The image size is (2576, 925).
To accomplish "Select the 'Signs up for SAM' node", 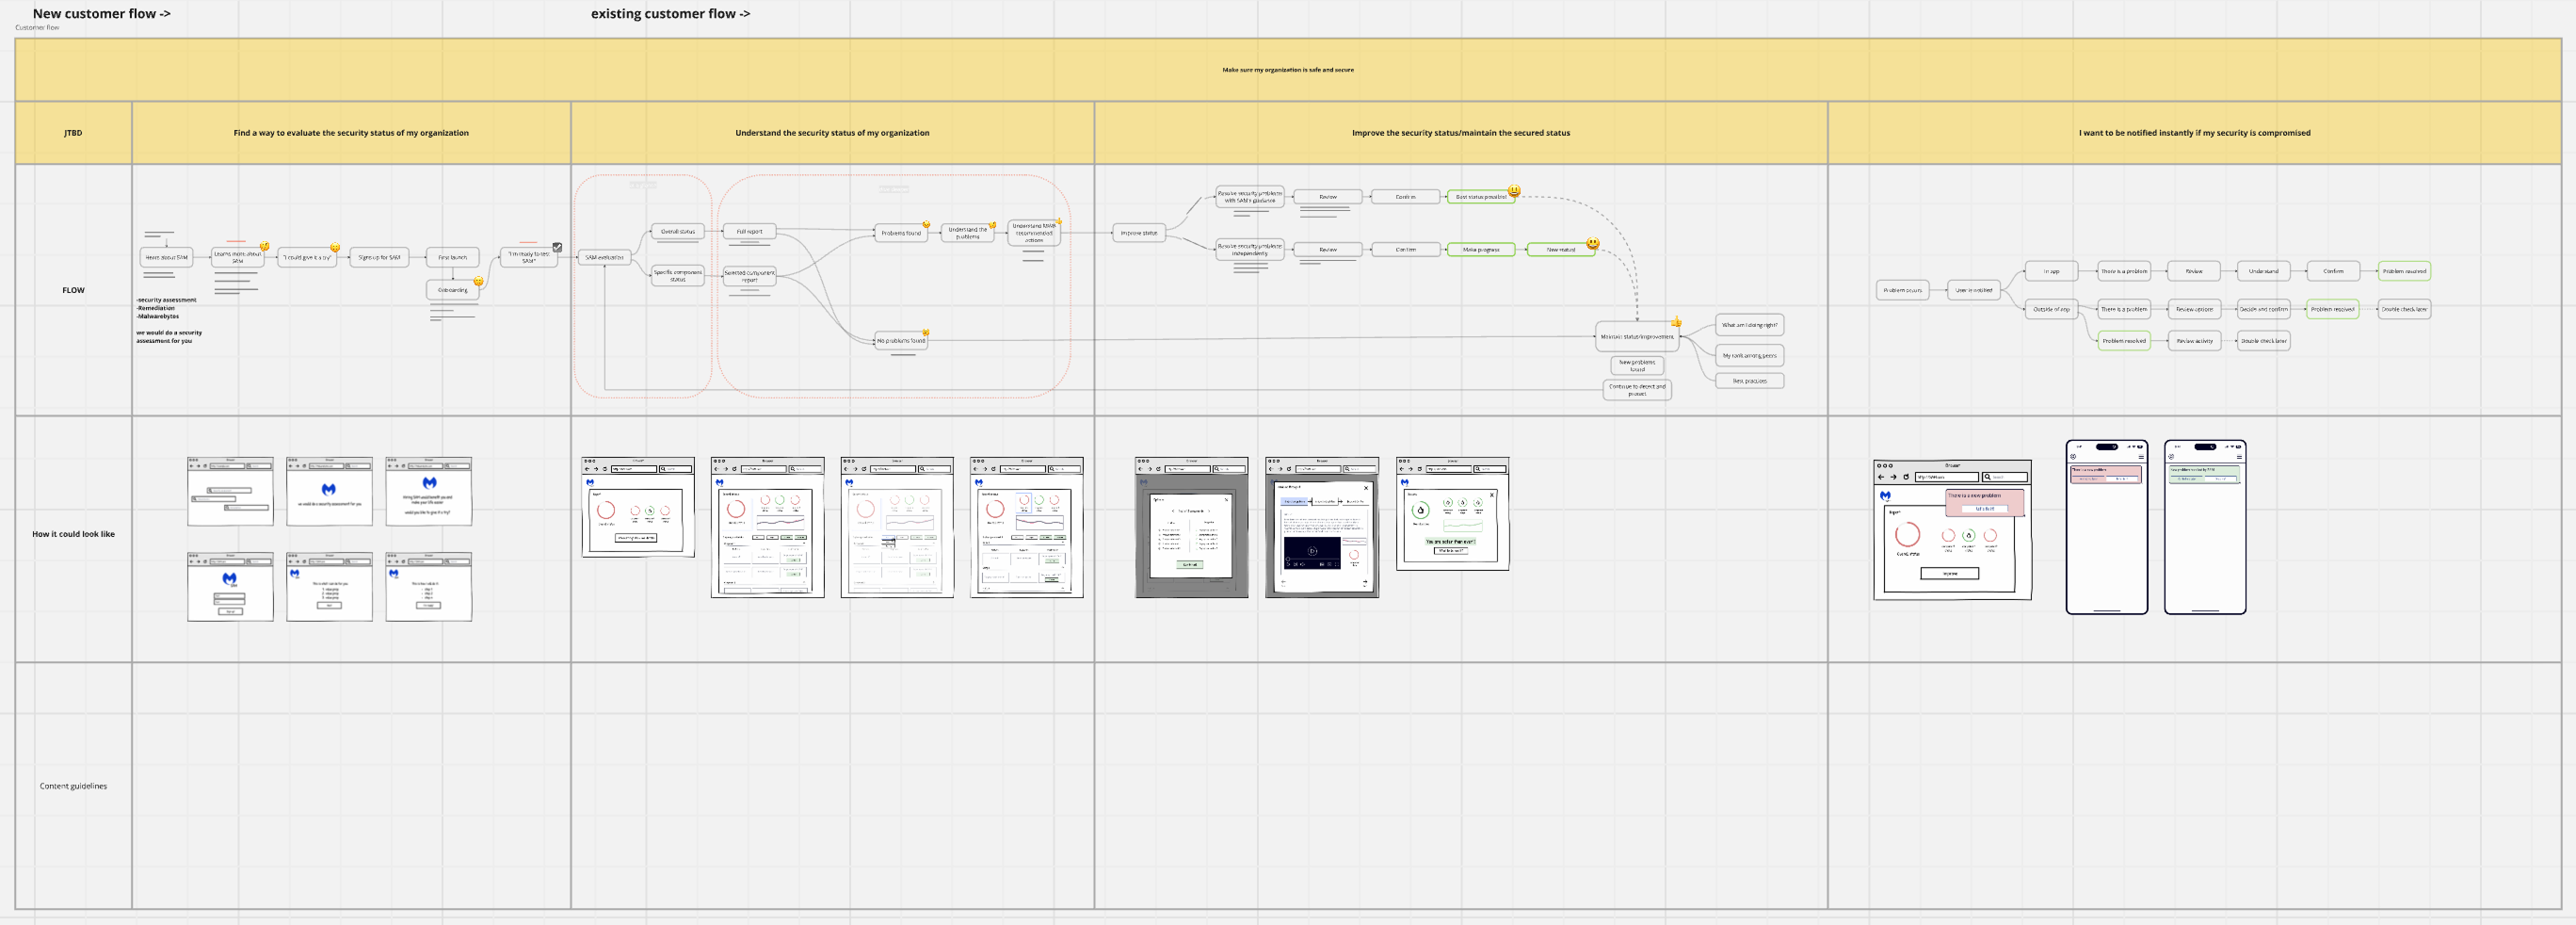I will pos(379,257).
